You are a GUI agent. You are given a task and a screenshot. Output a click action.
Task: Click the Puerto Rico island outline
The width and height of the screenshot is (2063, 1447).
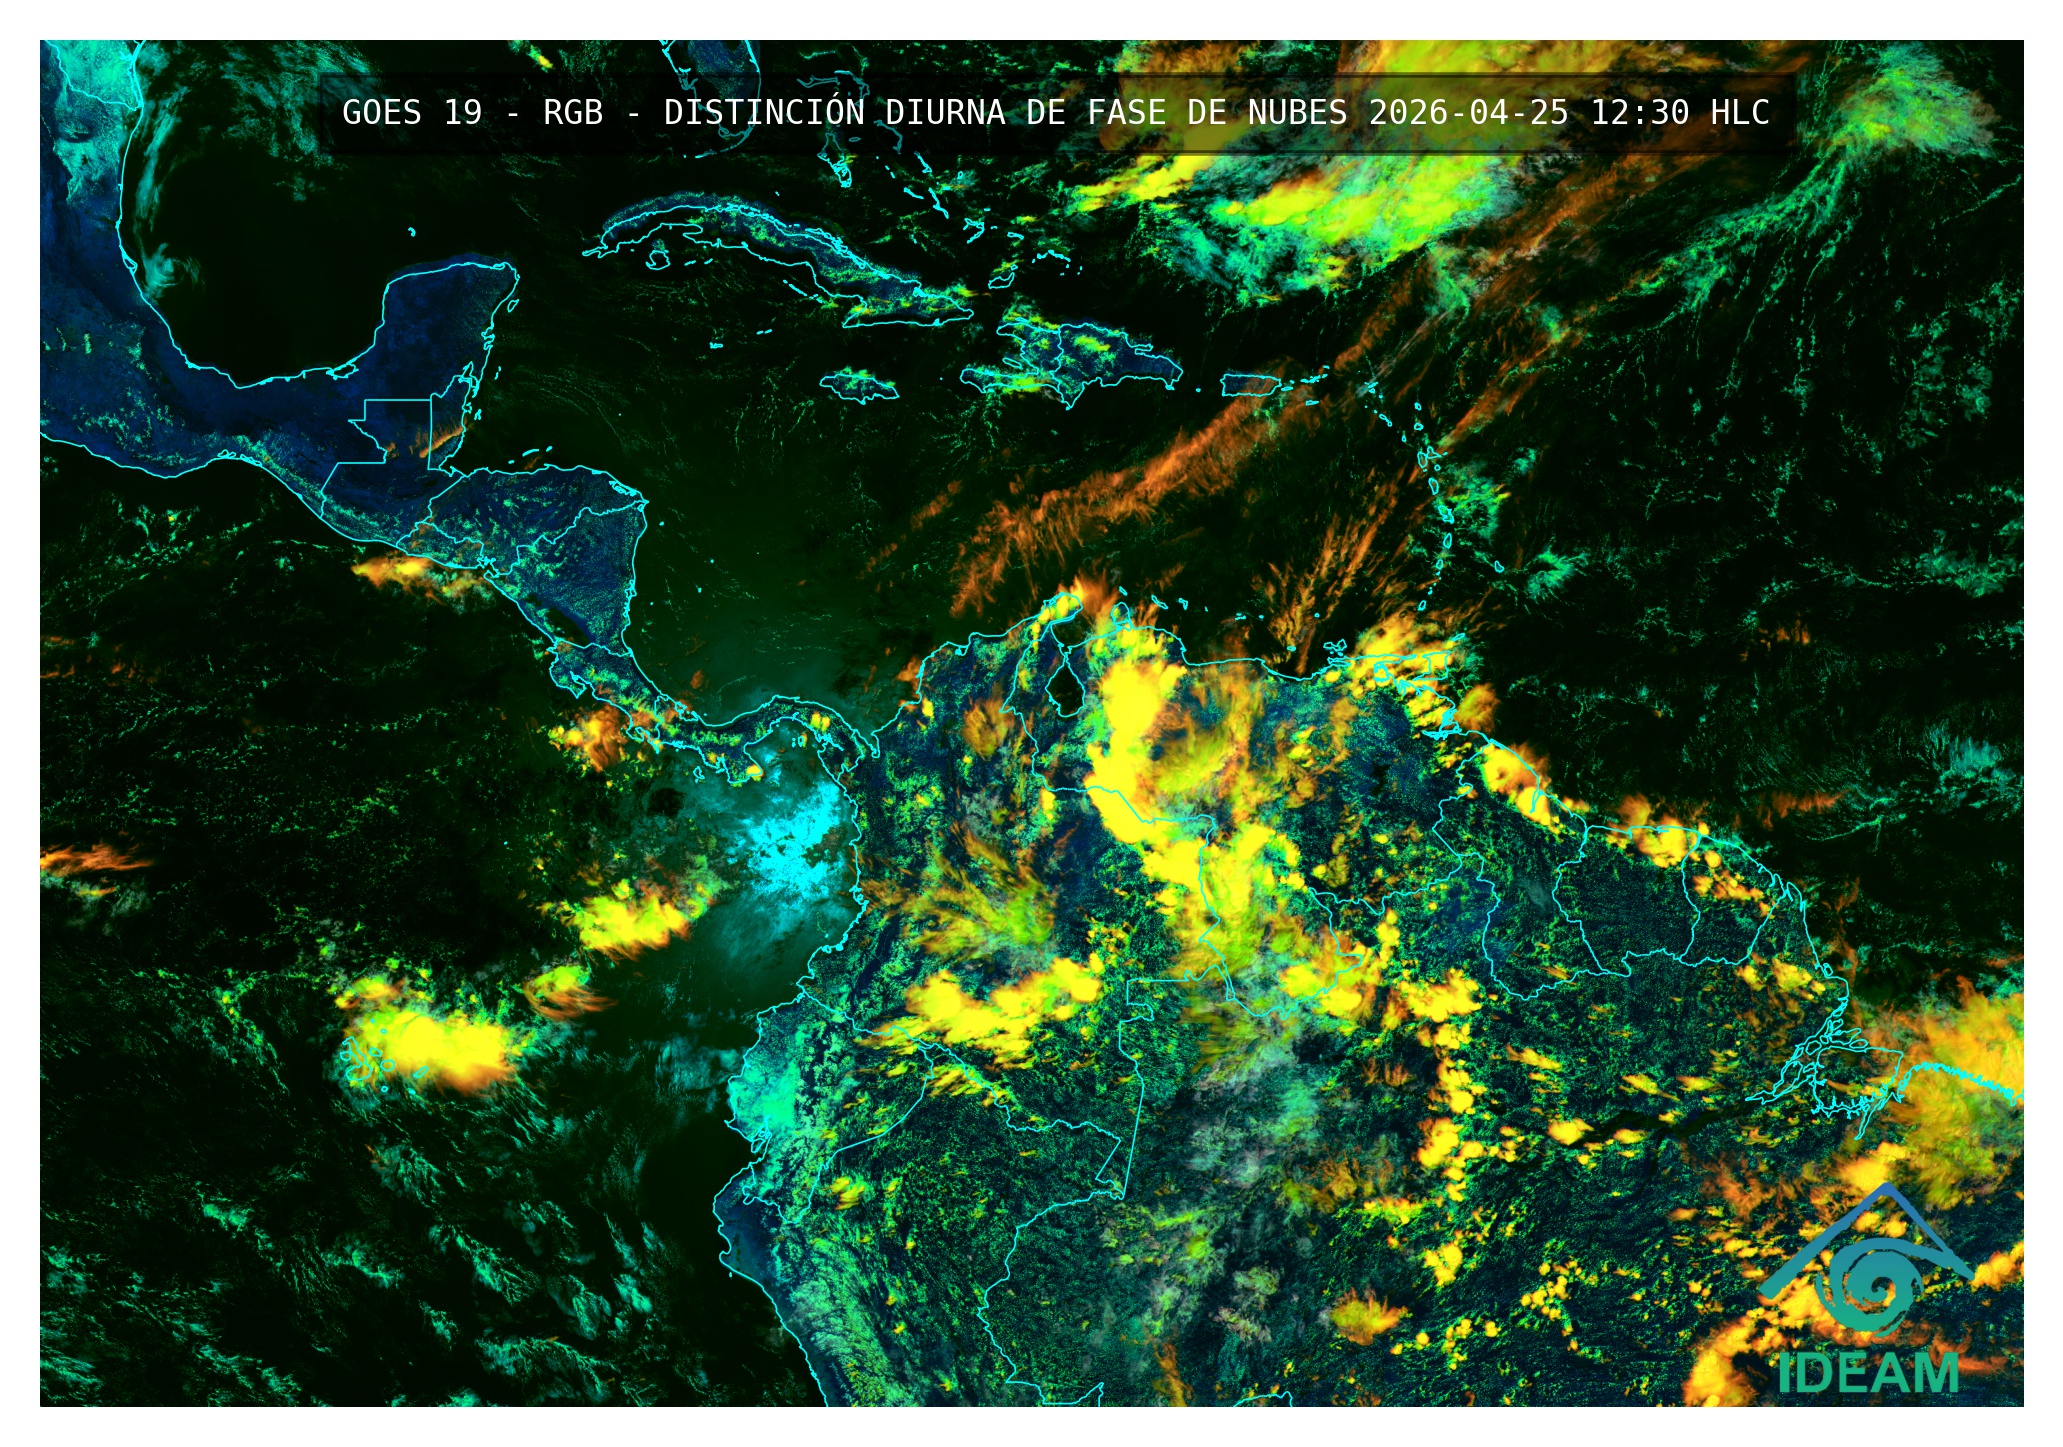1250,384
